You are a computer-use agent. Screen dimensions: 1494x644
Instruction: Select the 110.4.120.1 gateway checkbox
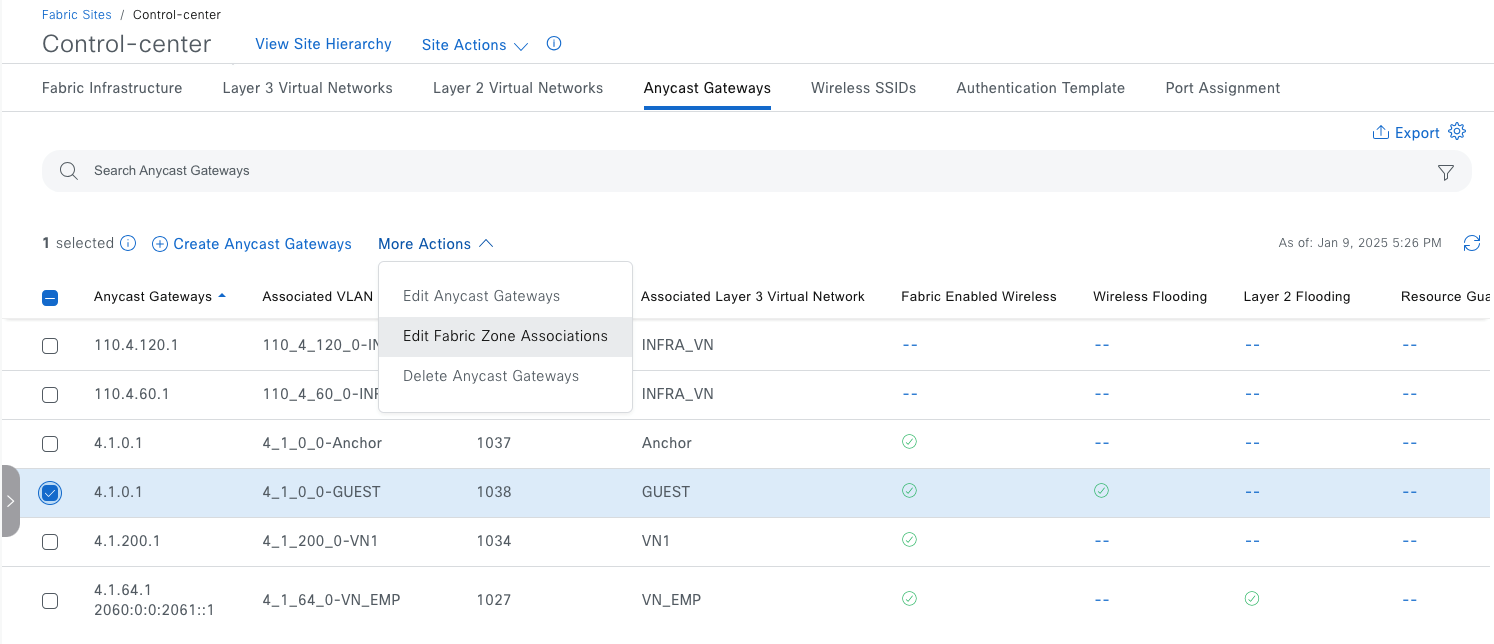[50, 346]
